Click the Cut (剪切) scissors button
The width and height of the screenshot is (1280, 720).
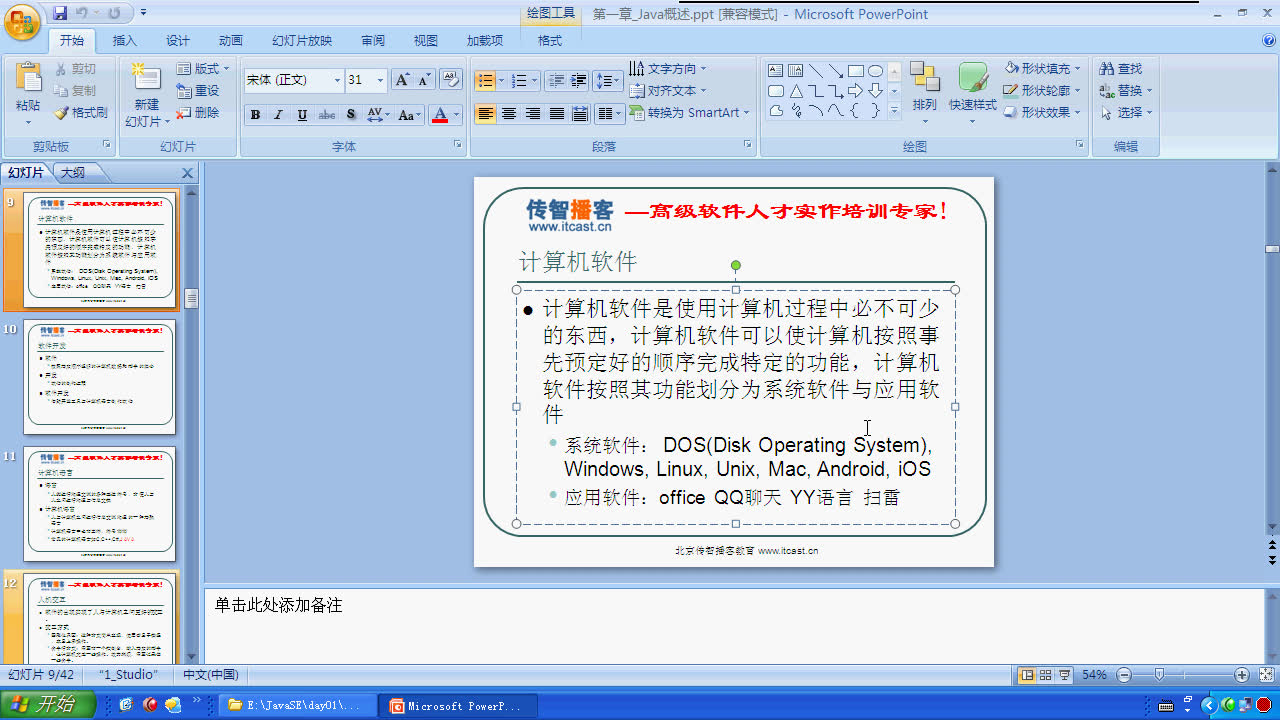pyautogui.click(x=77, y=69)
